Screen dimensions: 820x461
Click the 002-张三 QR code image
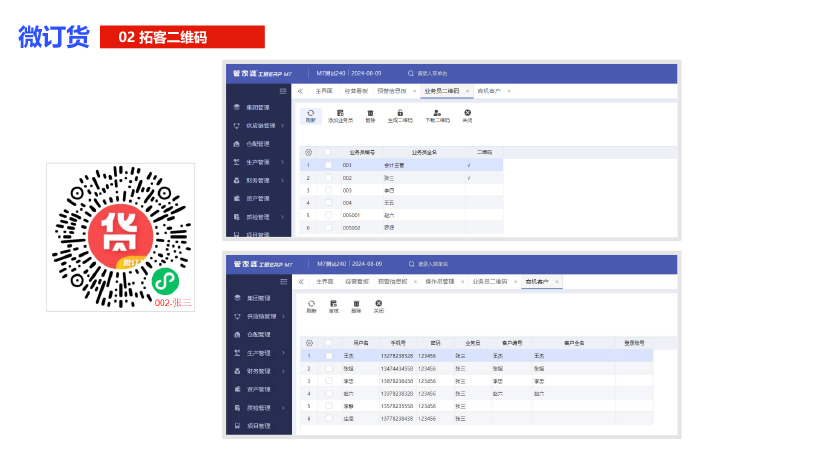click(120, 236)
